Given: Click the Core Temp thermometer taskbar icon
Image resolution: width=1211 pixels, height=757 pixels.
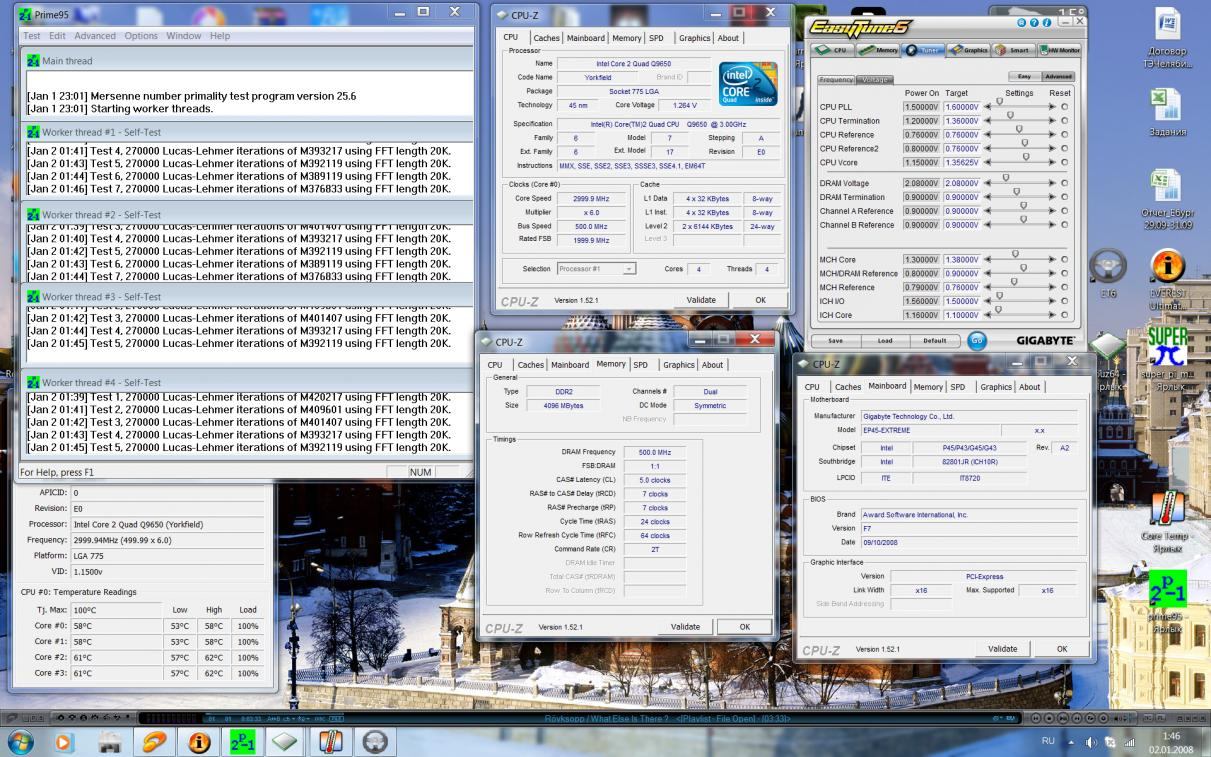Looking at the screenshot, I should pos(330,742).
